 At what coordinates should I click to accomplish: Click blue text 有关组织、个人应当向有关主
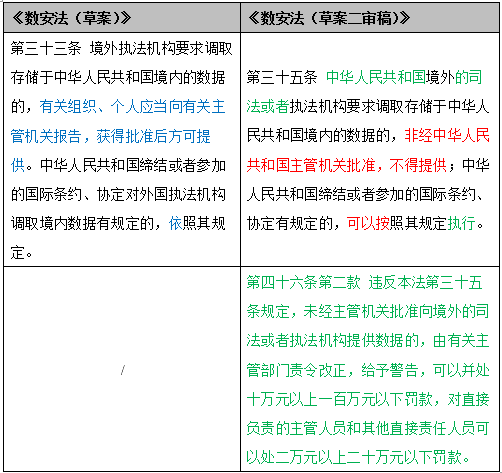132,107
